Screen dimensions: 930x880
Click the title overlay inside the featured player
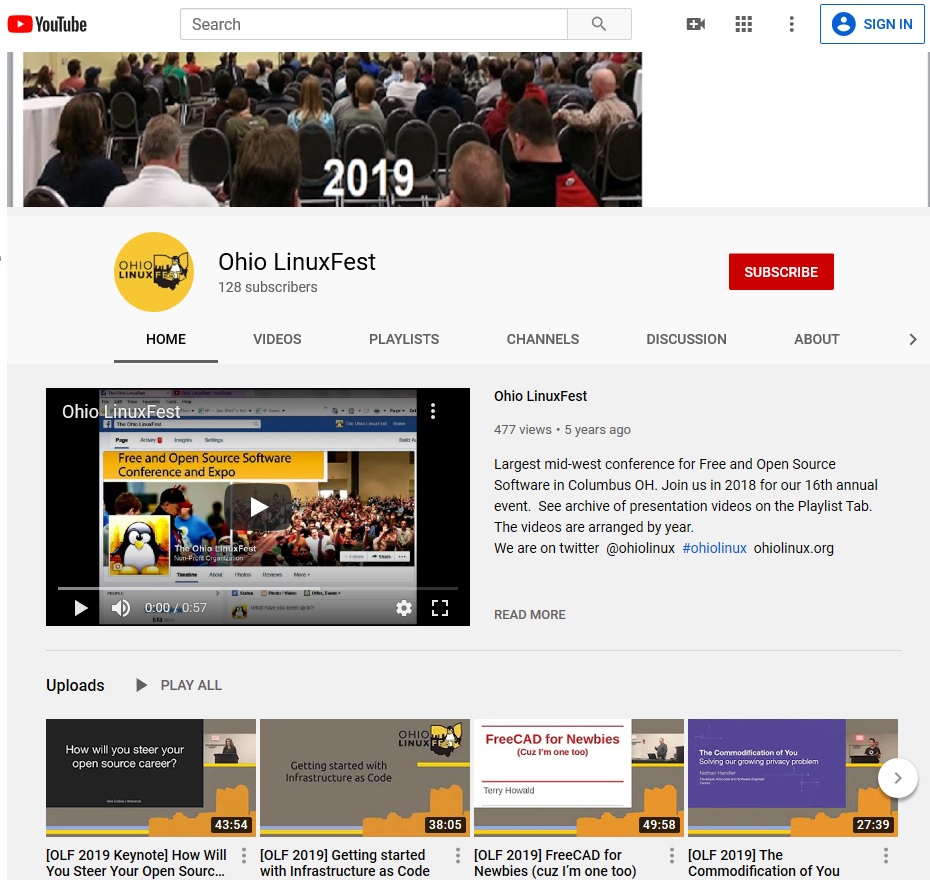pos(121,412)
